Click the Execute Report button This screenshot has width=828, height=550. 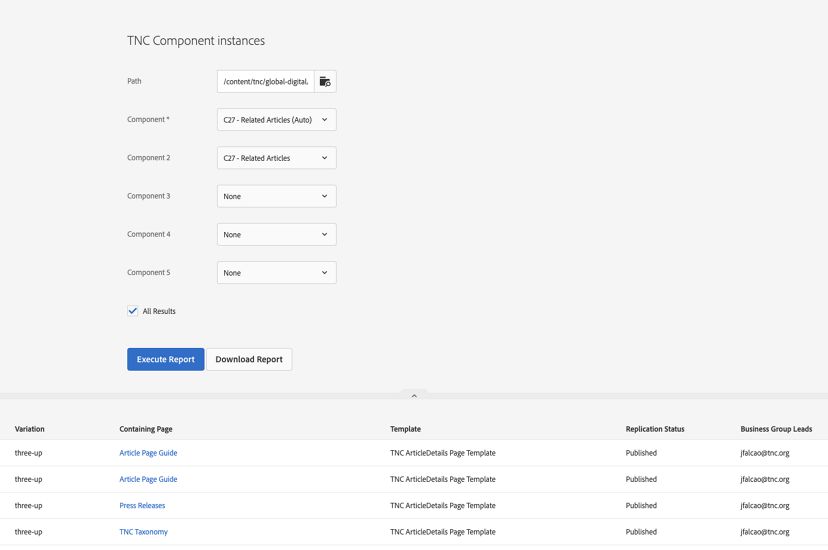pyautogui.click(x=166, y=359)
